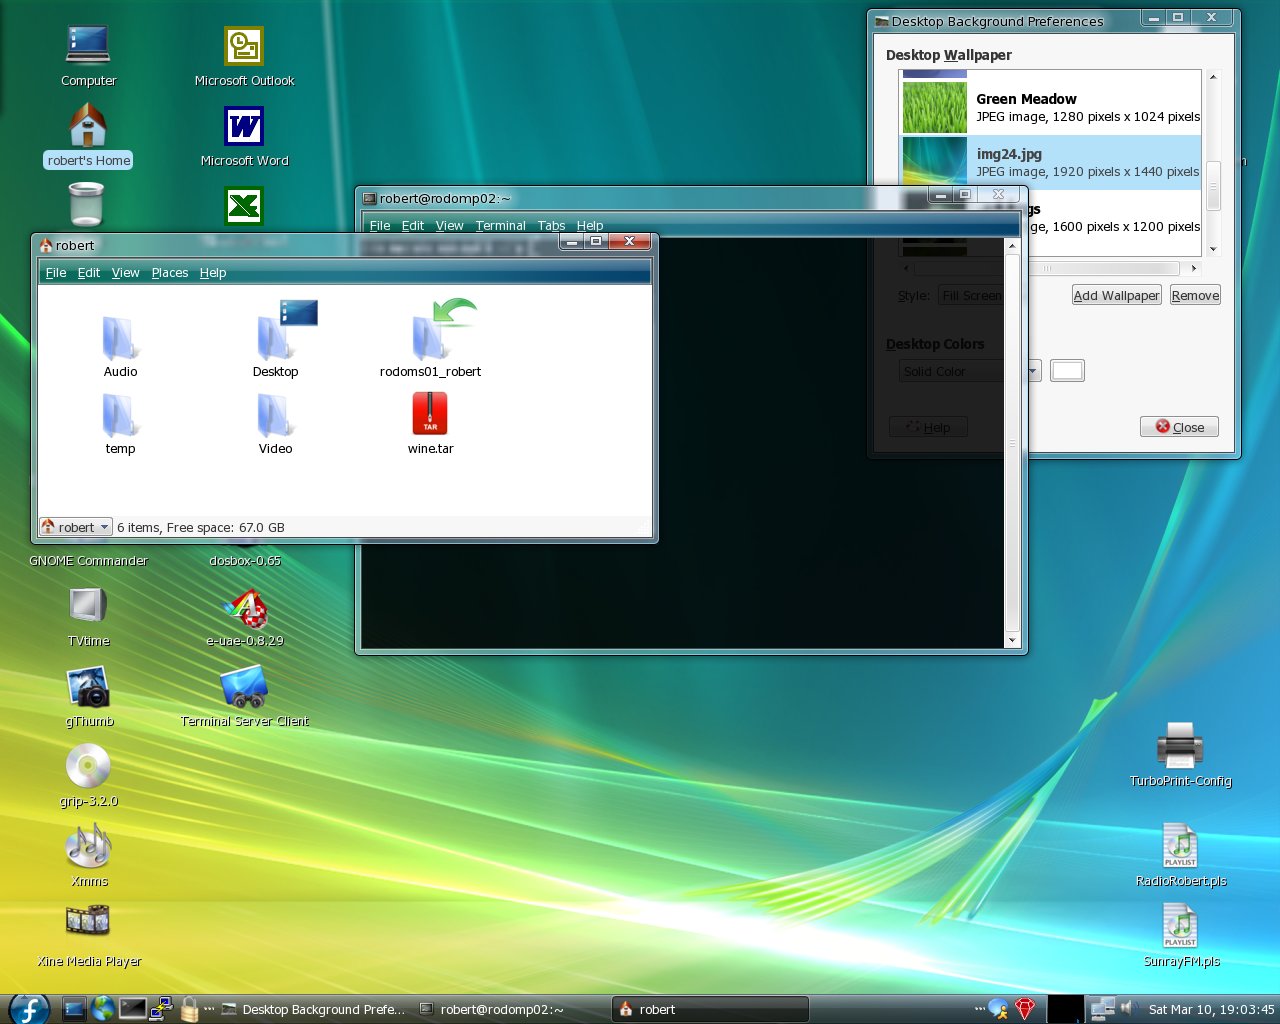This screenshot has width=1280, height=1024.
Task: Select the Trash can on the desktop
Action: [87, 204]
